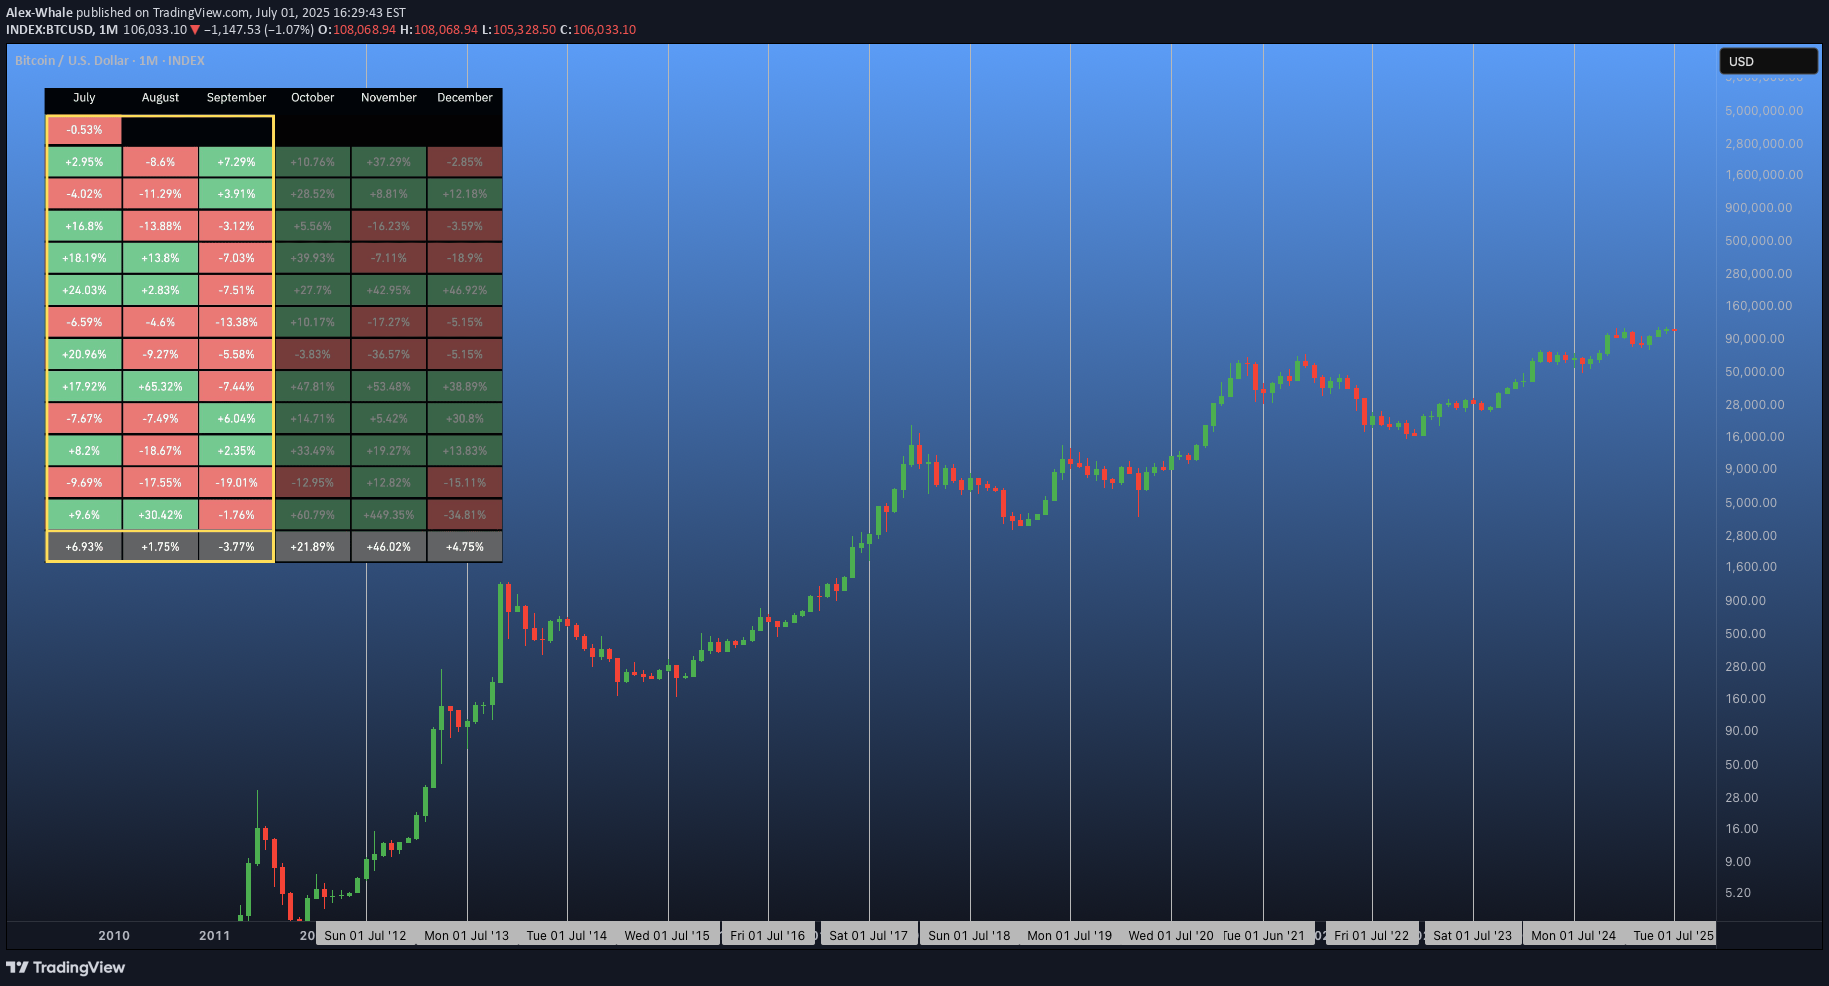Click the +46.02% November average cell
The width and height of the screenshot is (1829, 986).
click(x=389, y=547)
